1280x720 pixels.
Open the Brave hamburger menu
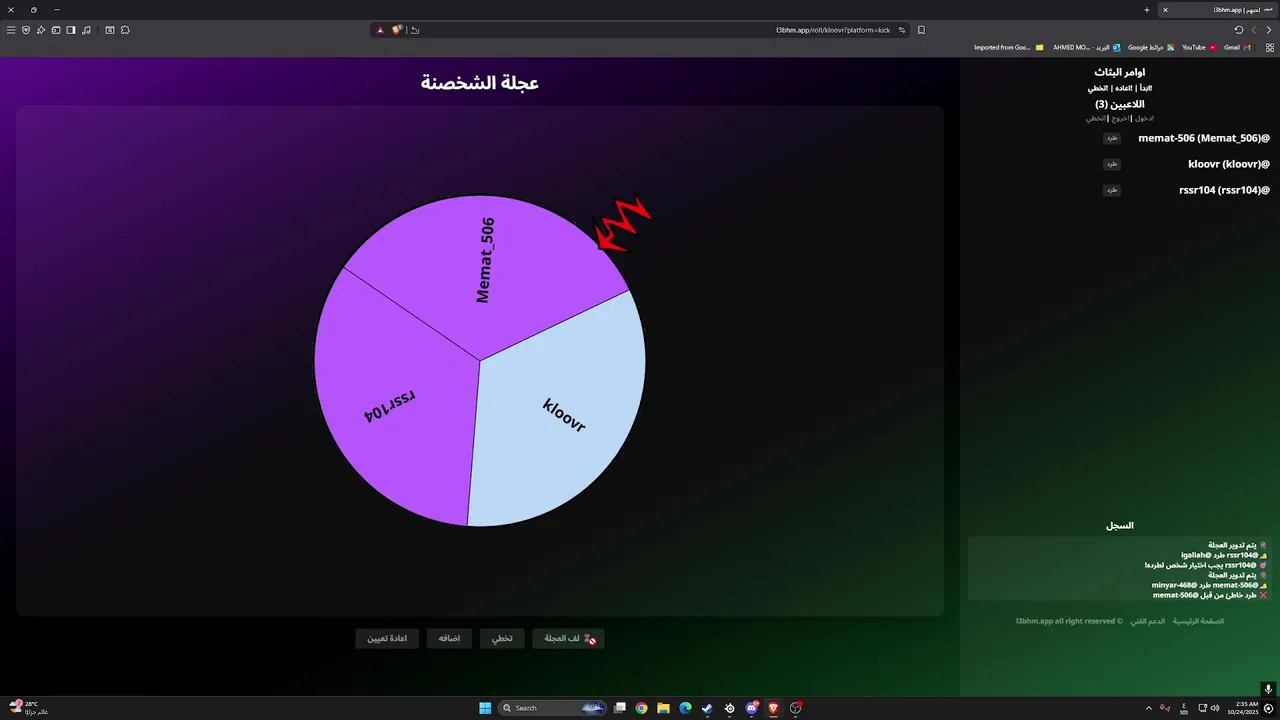click(x=11, y=30)
